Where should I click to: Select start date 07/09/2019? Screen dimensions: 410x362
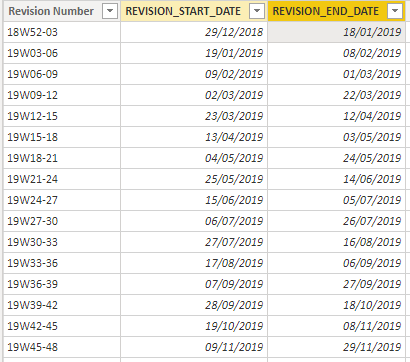pyautogui.click(x=194, y=284)
